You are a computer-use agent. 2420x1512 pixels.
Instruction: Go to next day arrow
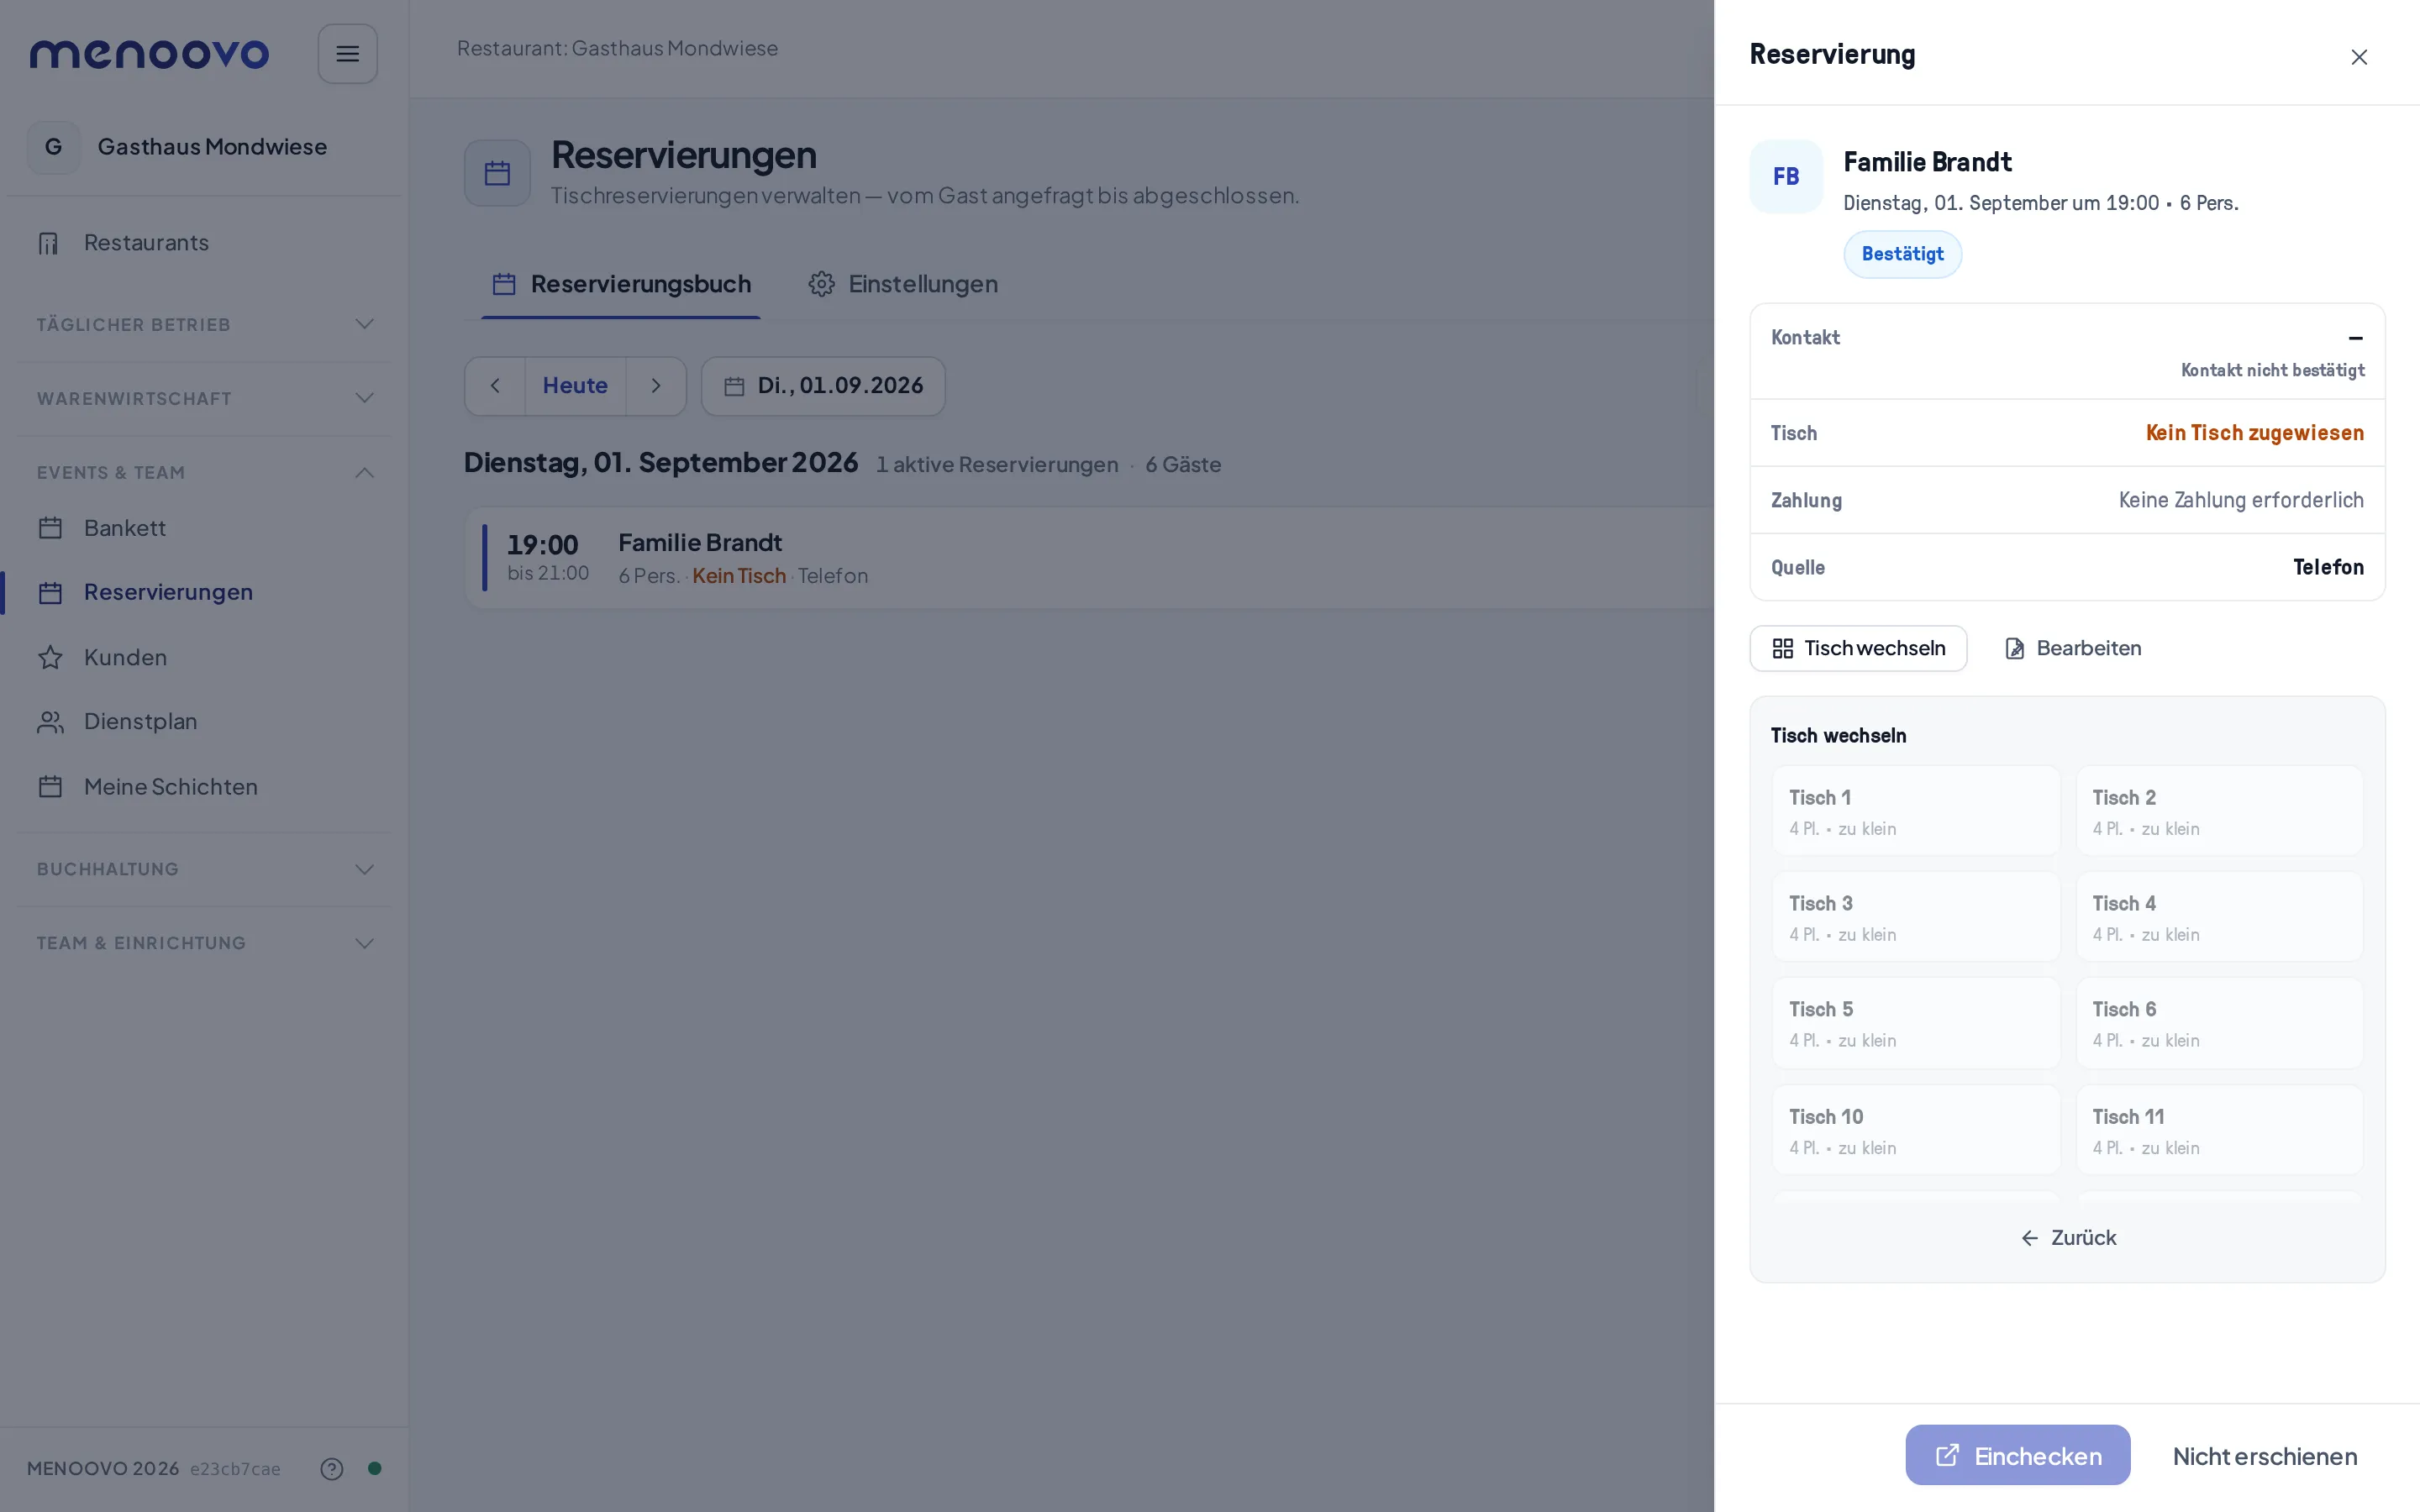[x=656, y=386]
